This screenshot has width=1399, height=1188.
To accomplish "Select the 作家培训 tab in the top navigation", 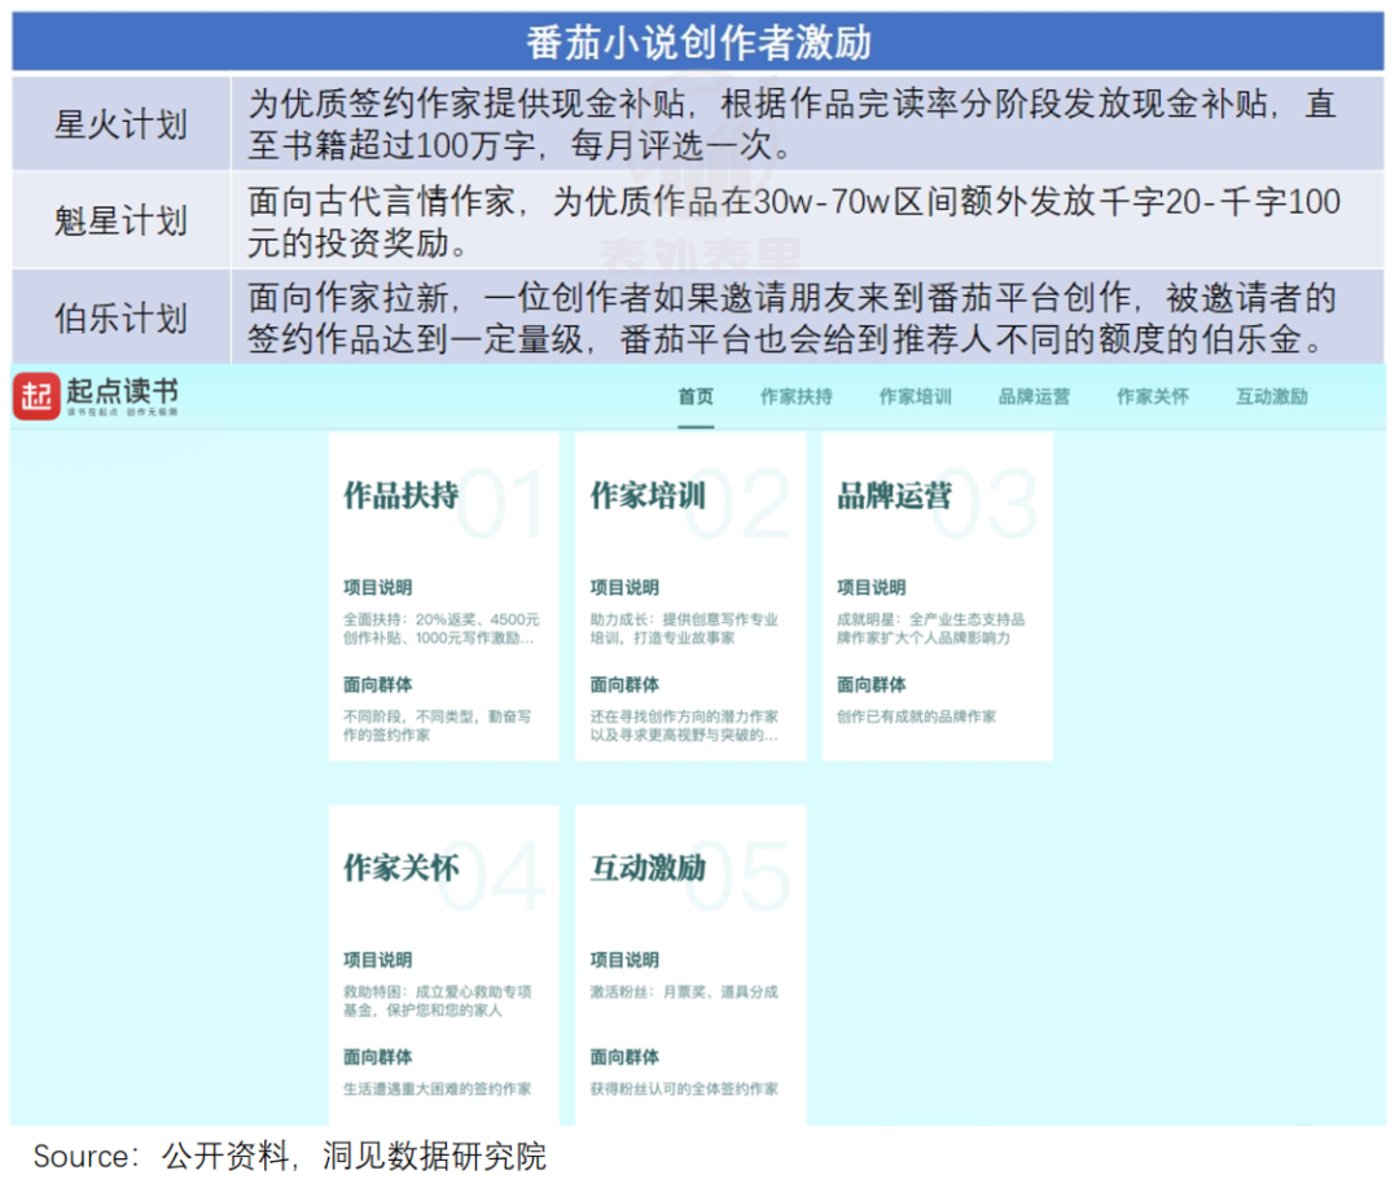I will (x=915, y=397).
